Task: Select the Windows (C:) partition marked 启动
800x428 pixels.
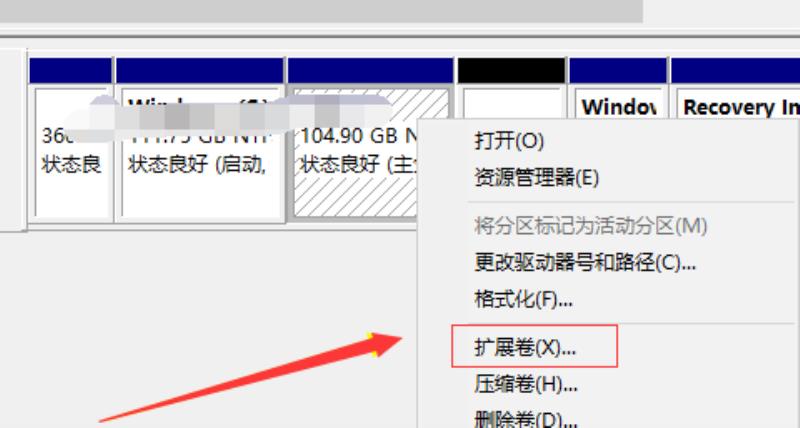Action: (200, 152)
